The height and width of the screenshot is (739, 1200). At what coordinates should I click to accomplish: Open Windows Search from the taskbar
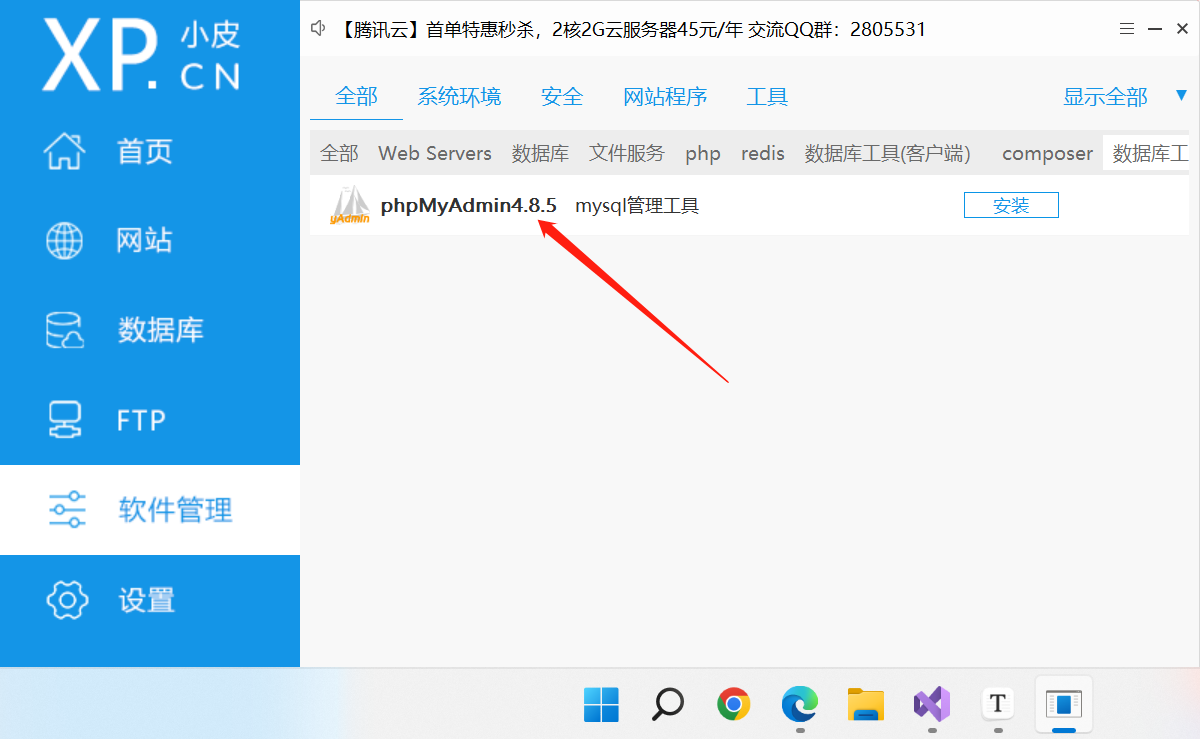(x=667, y=705)
